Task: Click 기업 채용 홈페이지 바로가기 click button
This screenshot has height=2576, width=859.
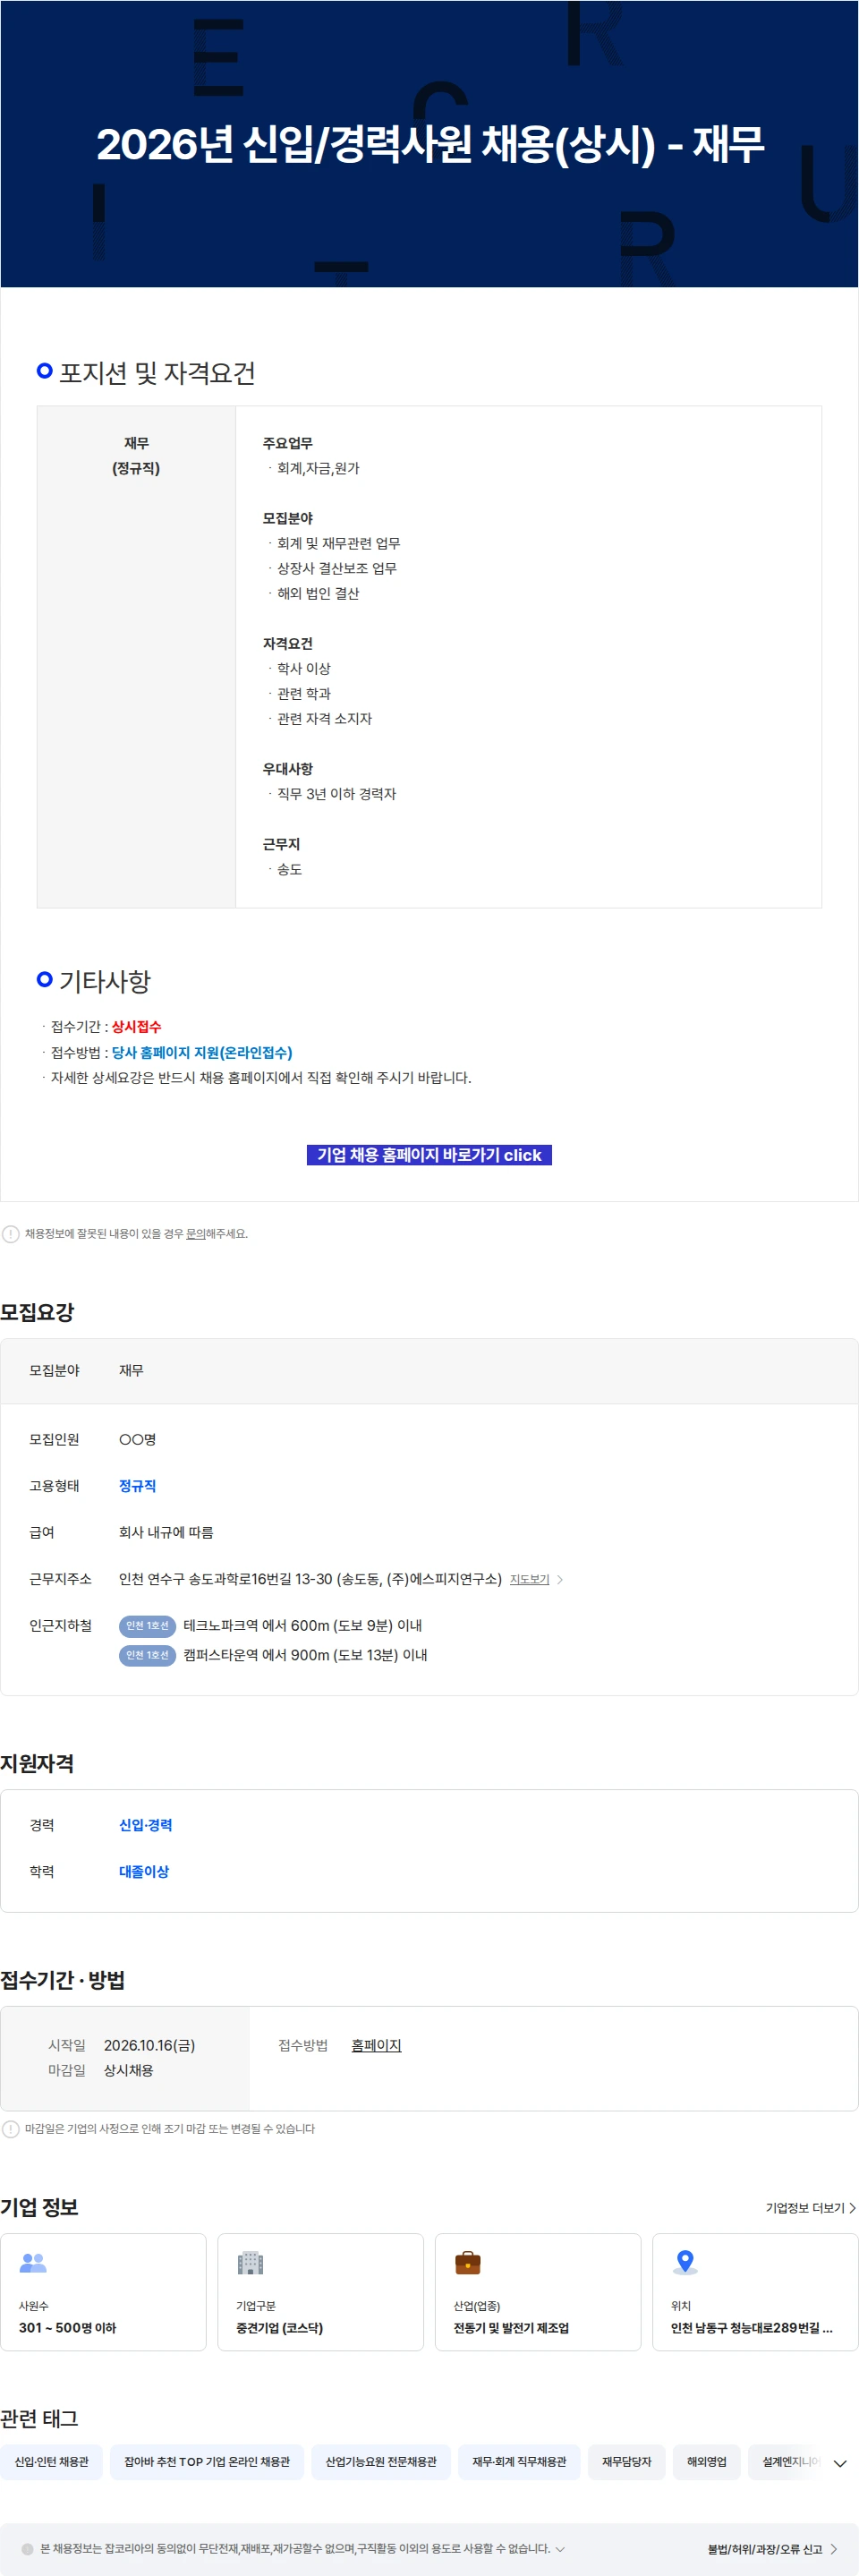Action: pyautogui.click(x=429, y=1155)
